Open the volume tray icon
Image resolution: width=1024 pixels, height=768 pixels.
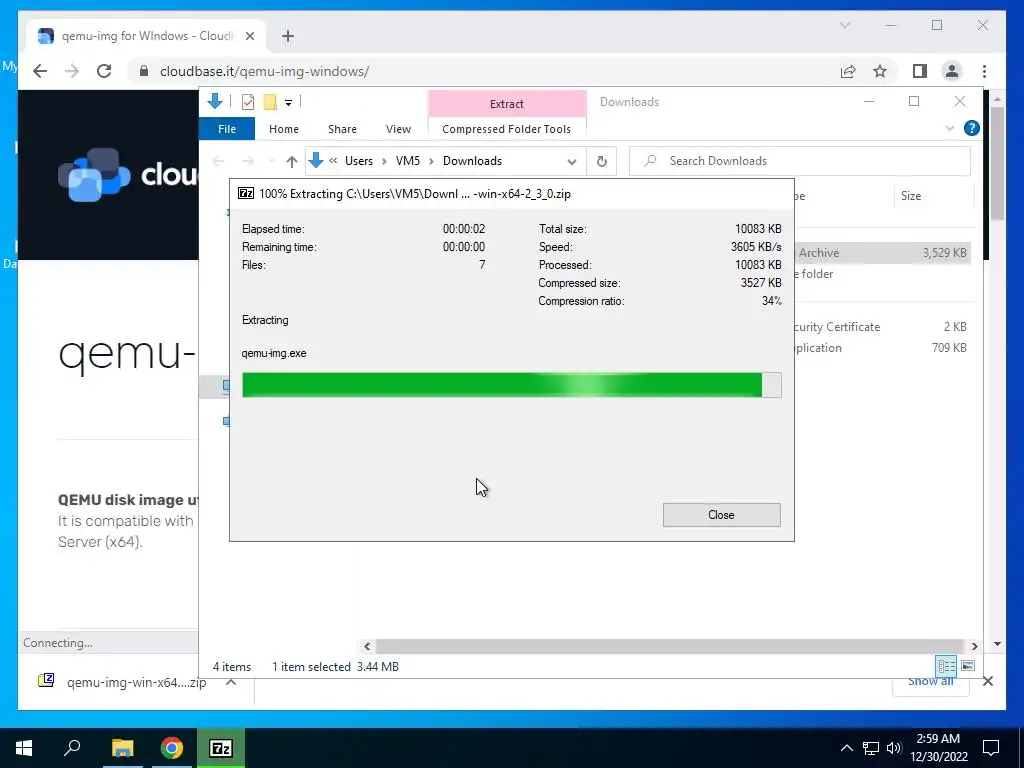point(894,748)
